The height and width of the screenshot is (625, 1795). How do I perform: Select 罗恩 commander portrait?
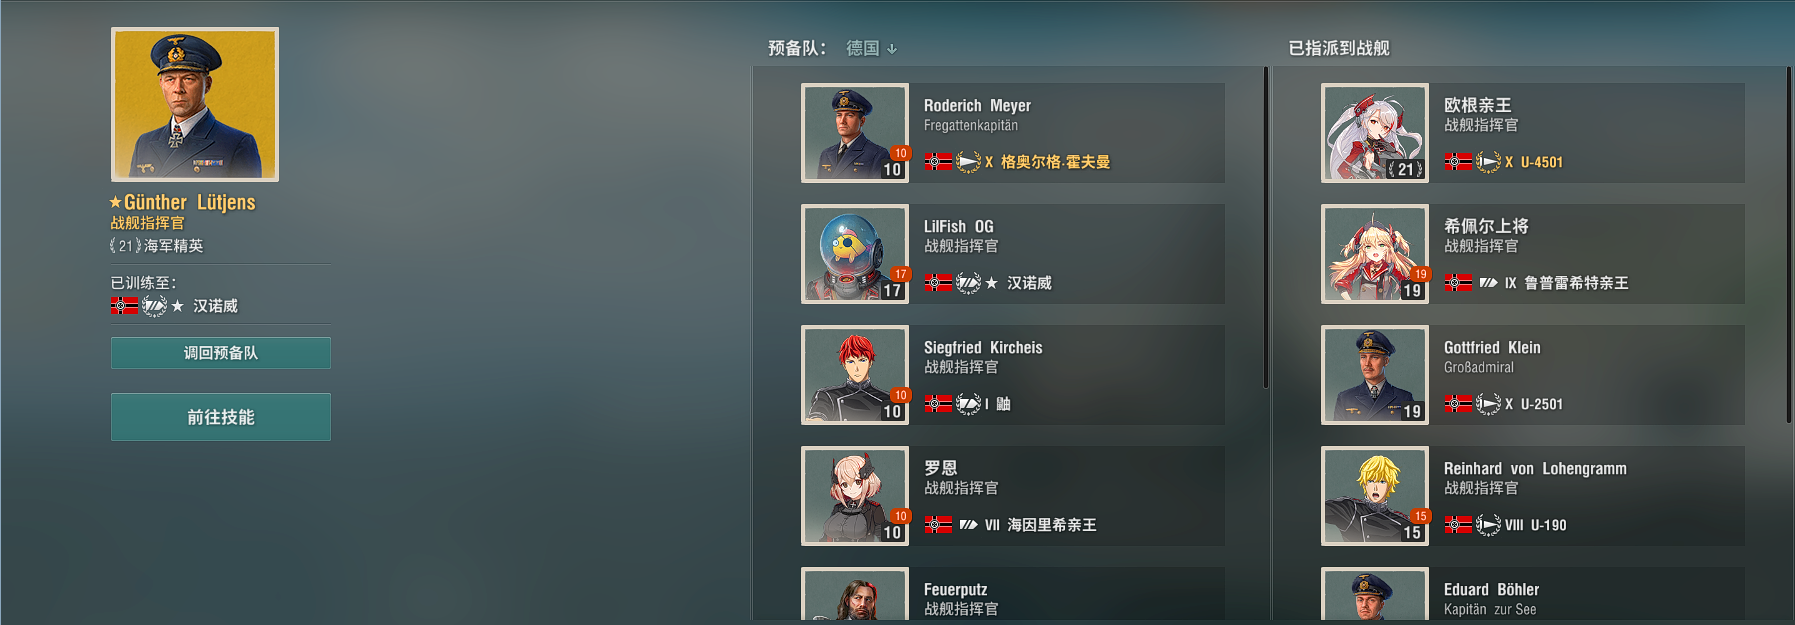point(855,496)
